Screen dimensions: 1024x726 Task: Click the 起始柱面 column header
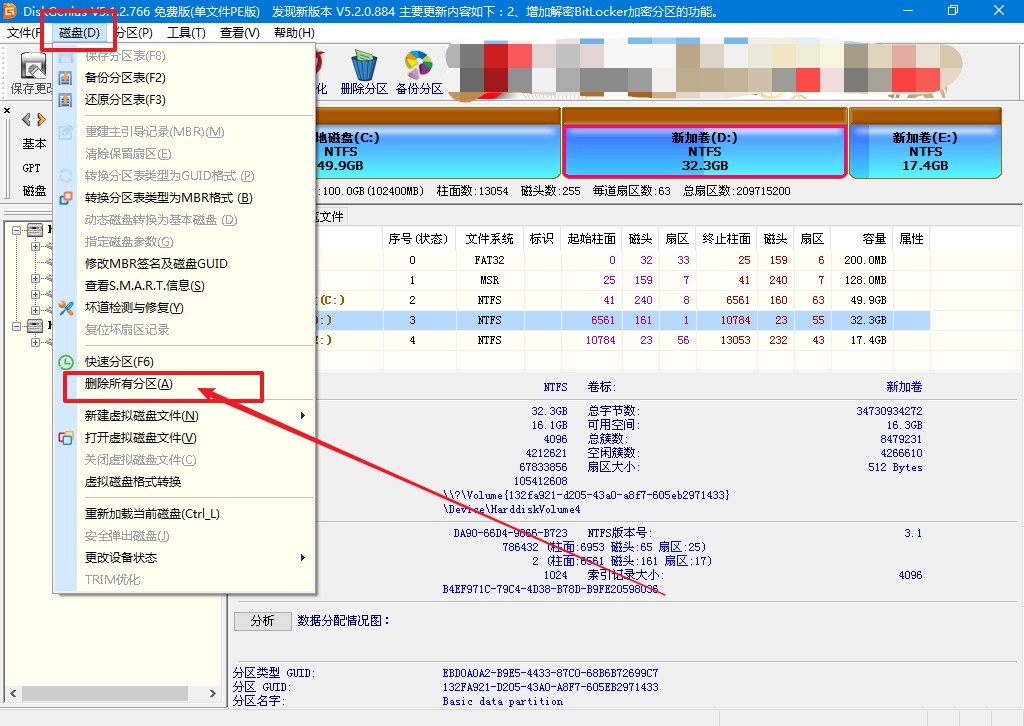coord(591,239)
